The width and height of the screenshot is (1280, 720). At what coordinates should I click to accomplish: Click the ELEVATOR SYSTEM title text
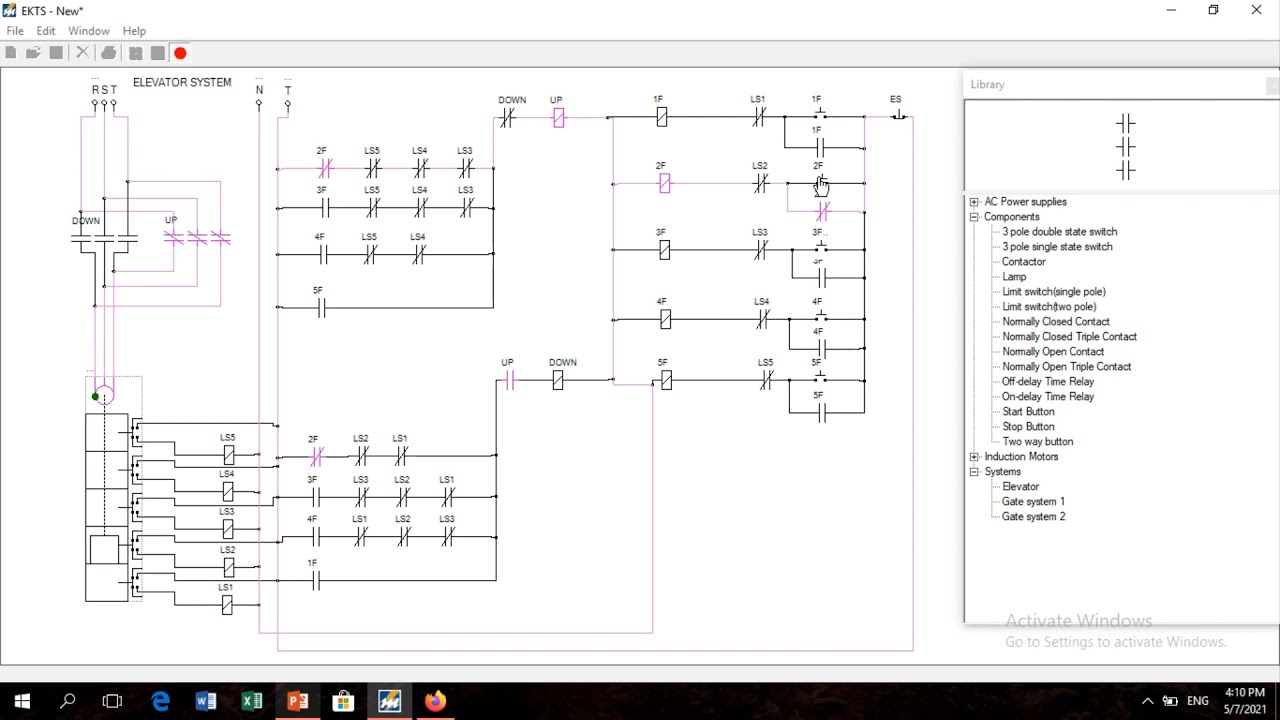click(x=182, y=82)
